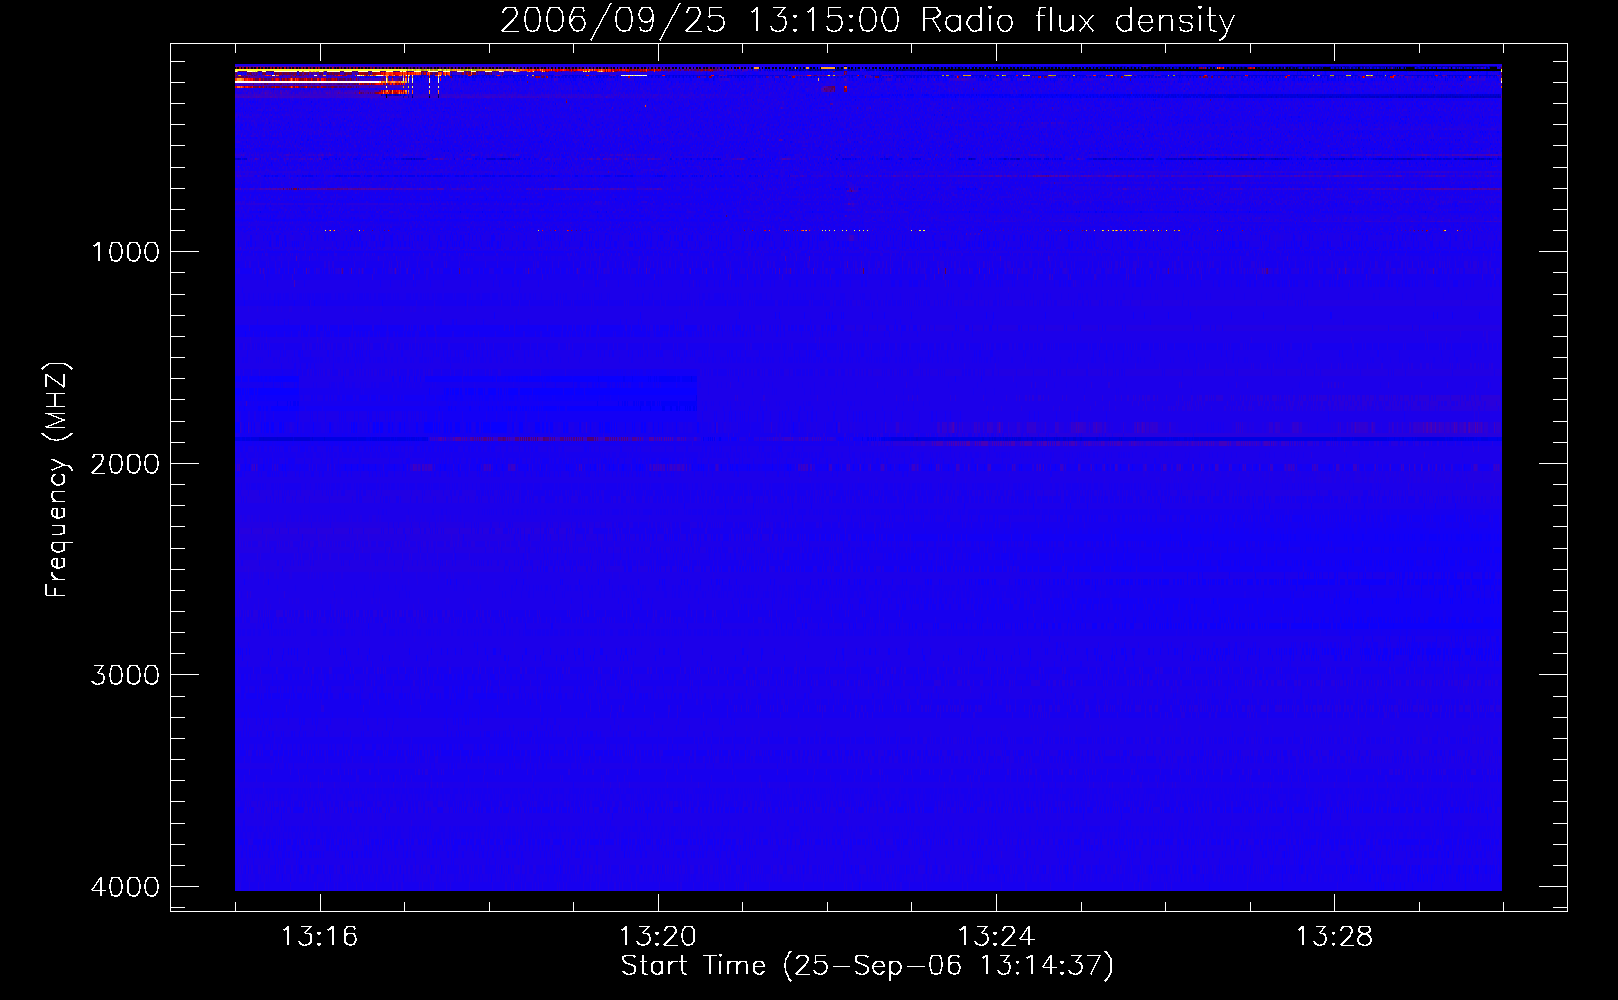Click the lighter blue rectangular band near 1700 MHz
The width and height of the screenshot is (1618, 1000).
pyautogui.click(x=565, y=393)
